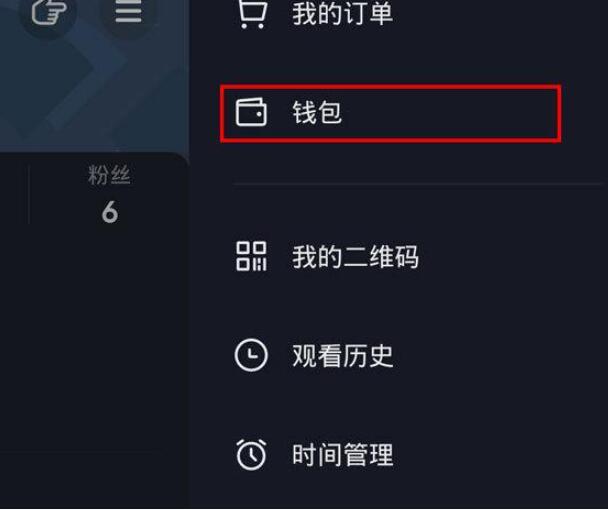The image size is (608, 510).
Task: Select the 时间管理 text label
Action: (343, 455)
